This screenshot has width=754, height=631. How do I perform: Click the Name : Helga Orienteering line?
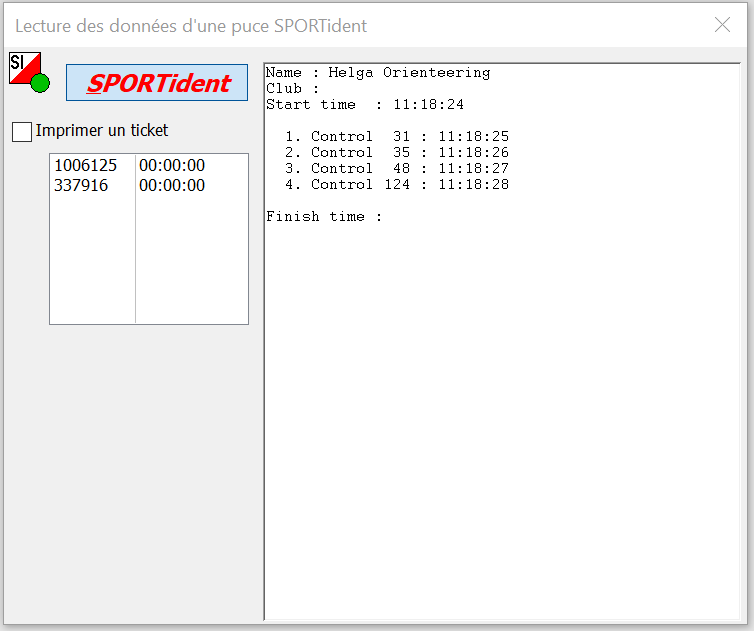point(378,73)
